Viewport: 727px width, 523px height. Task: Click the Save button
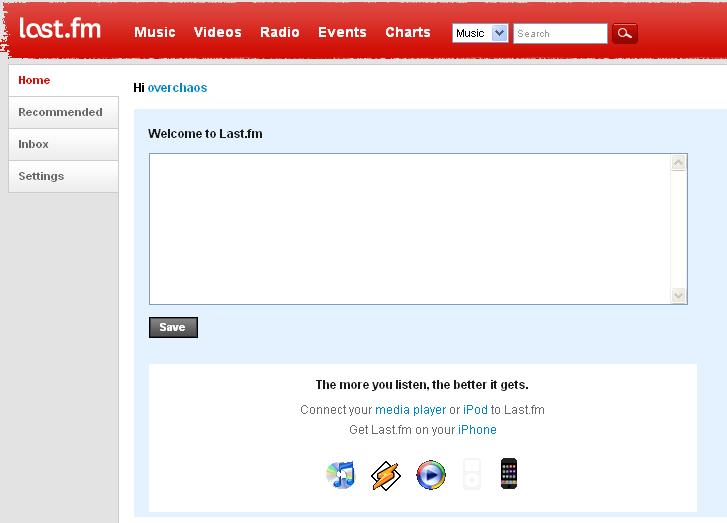tap(173, 327)
